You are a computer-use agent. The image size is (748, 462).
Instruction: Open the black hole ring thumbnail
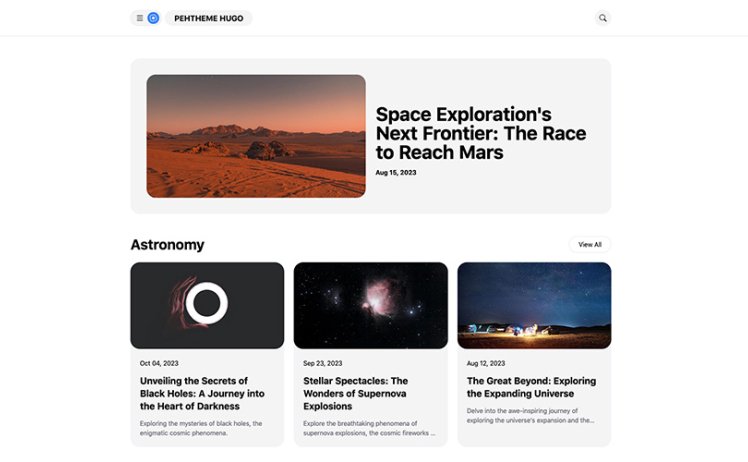tap(207, 305)
